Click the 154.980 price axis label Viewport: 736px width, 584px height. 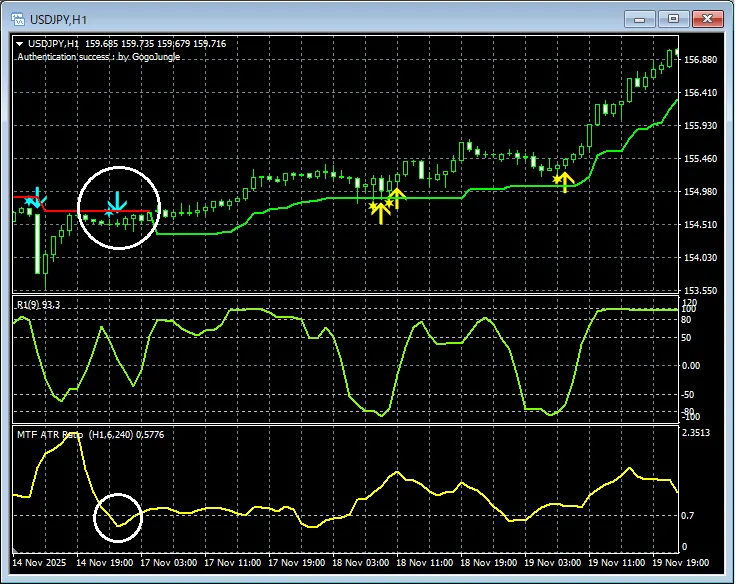point(700,192)
